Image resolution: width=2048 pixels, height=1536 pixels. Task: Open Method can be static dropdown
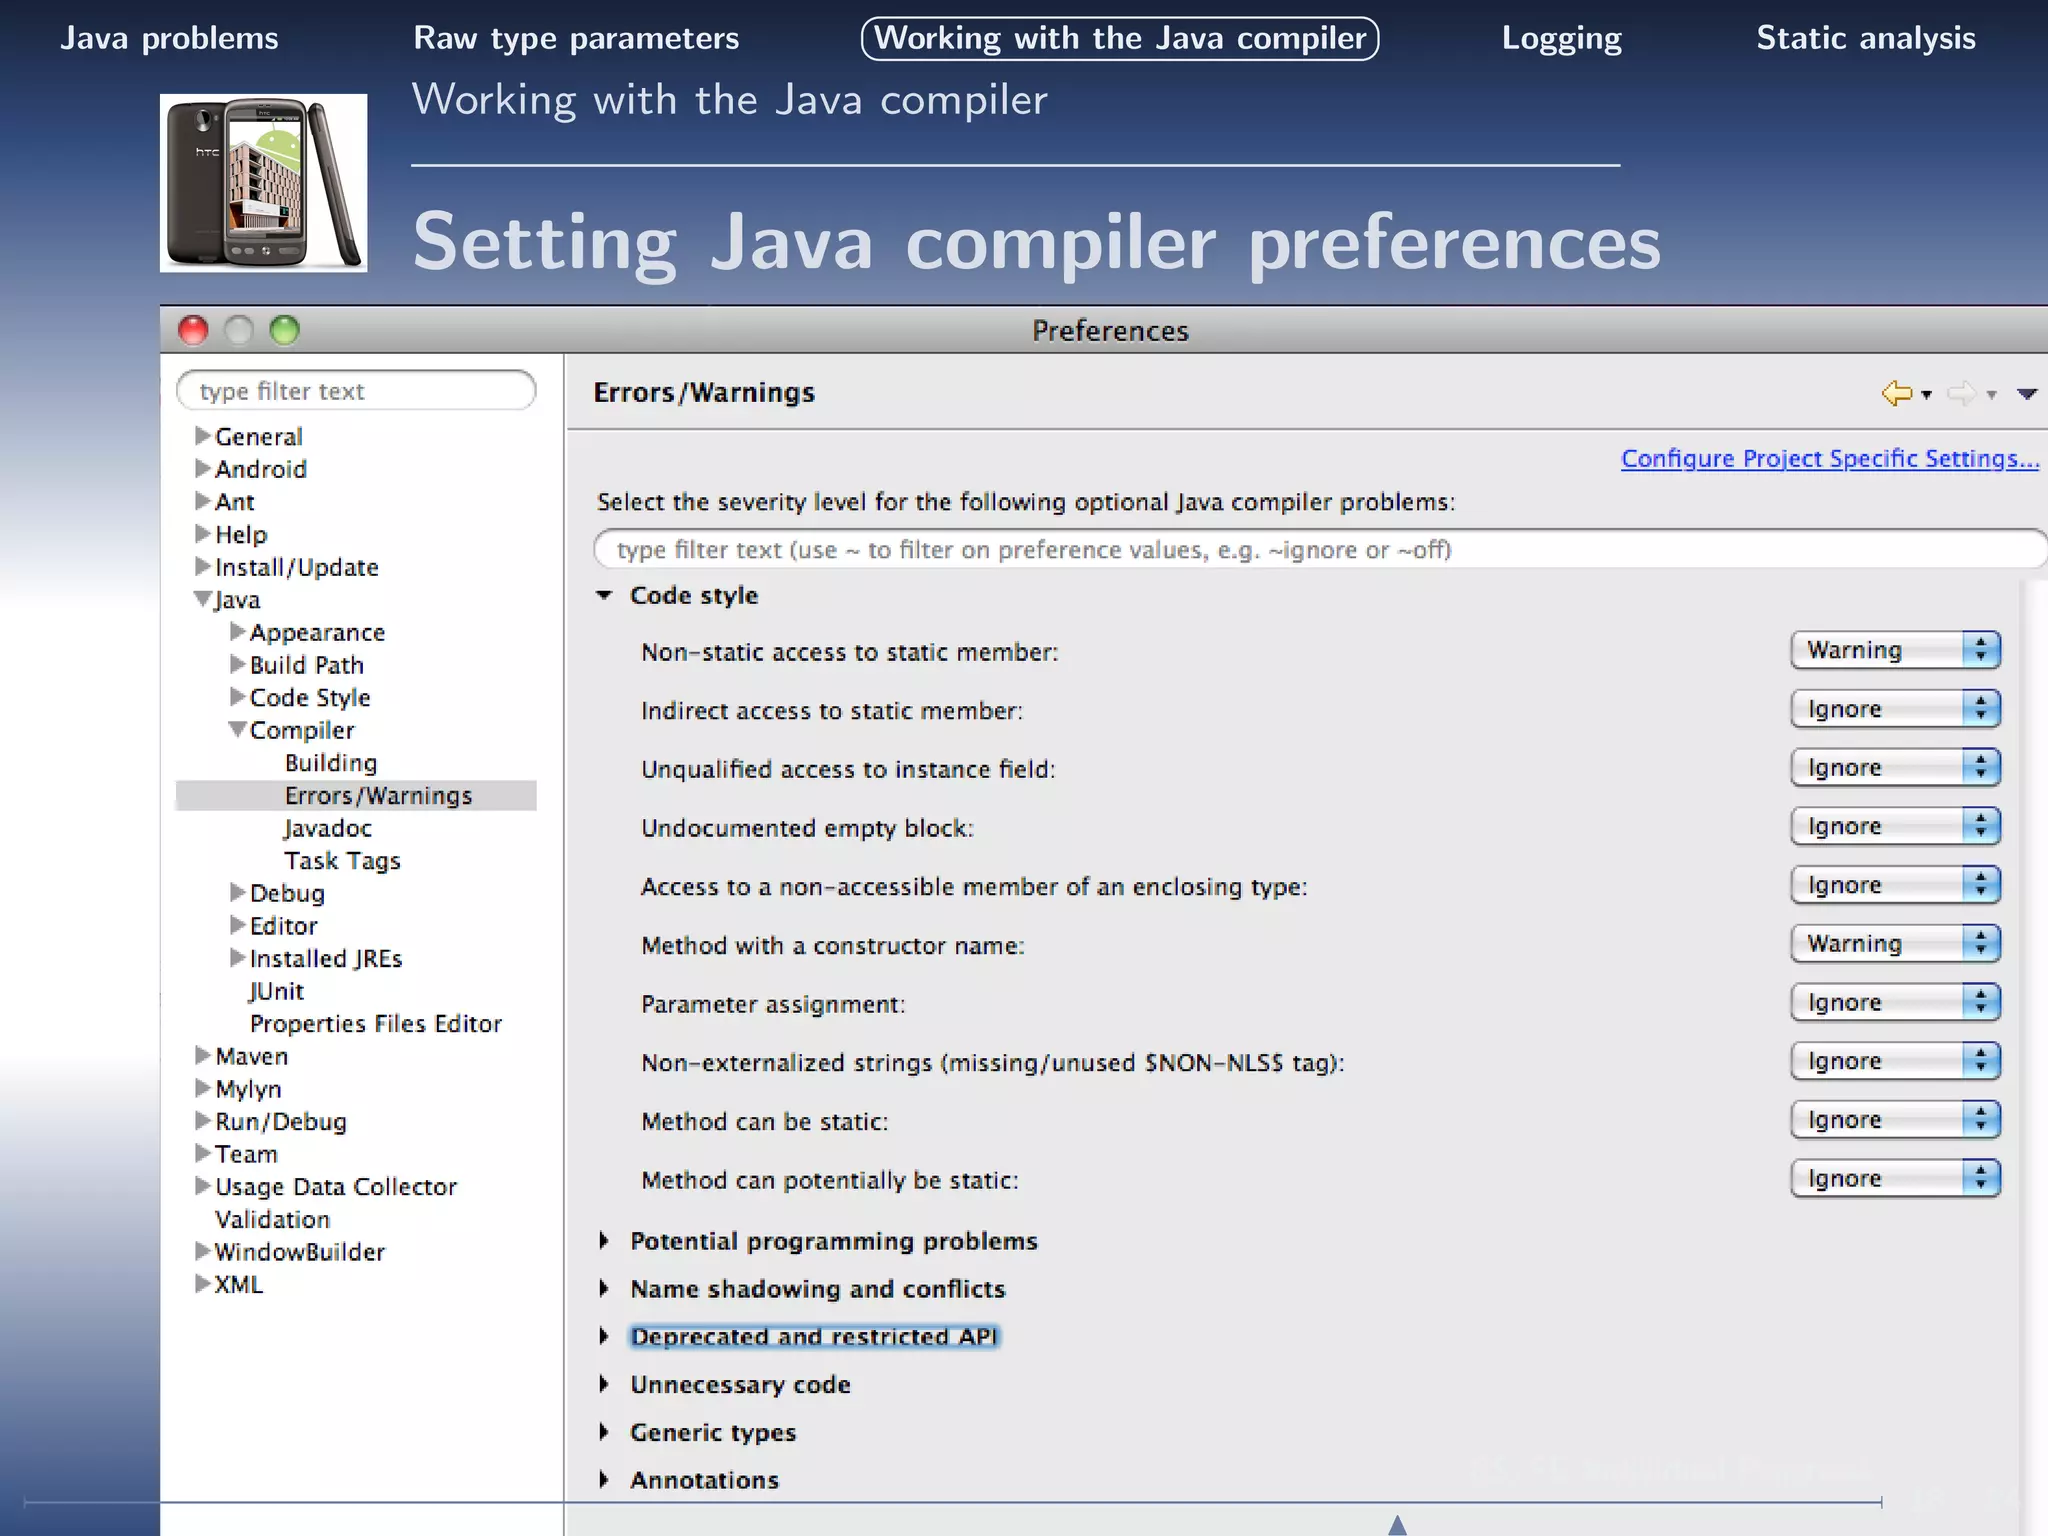coord(1895,1120)
